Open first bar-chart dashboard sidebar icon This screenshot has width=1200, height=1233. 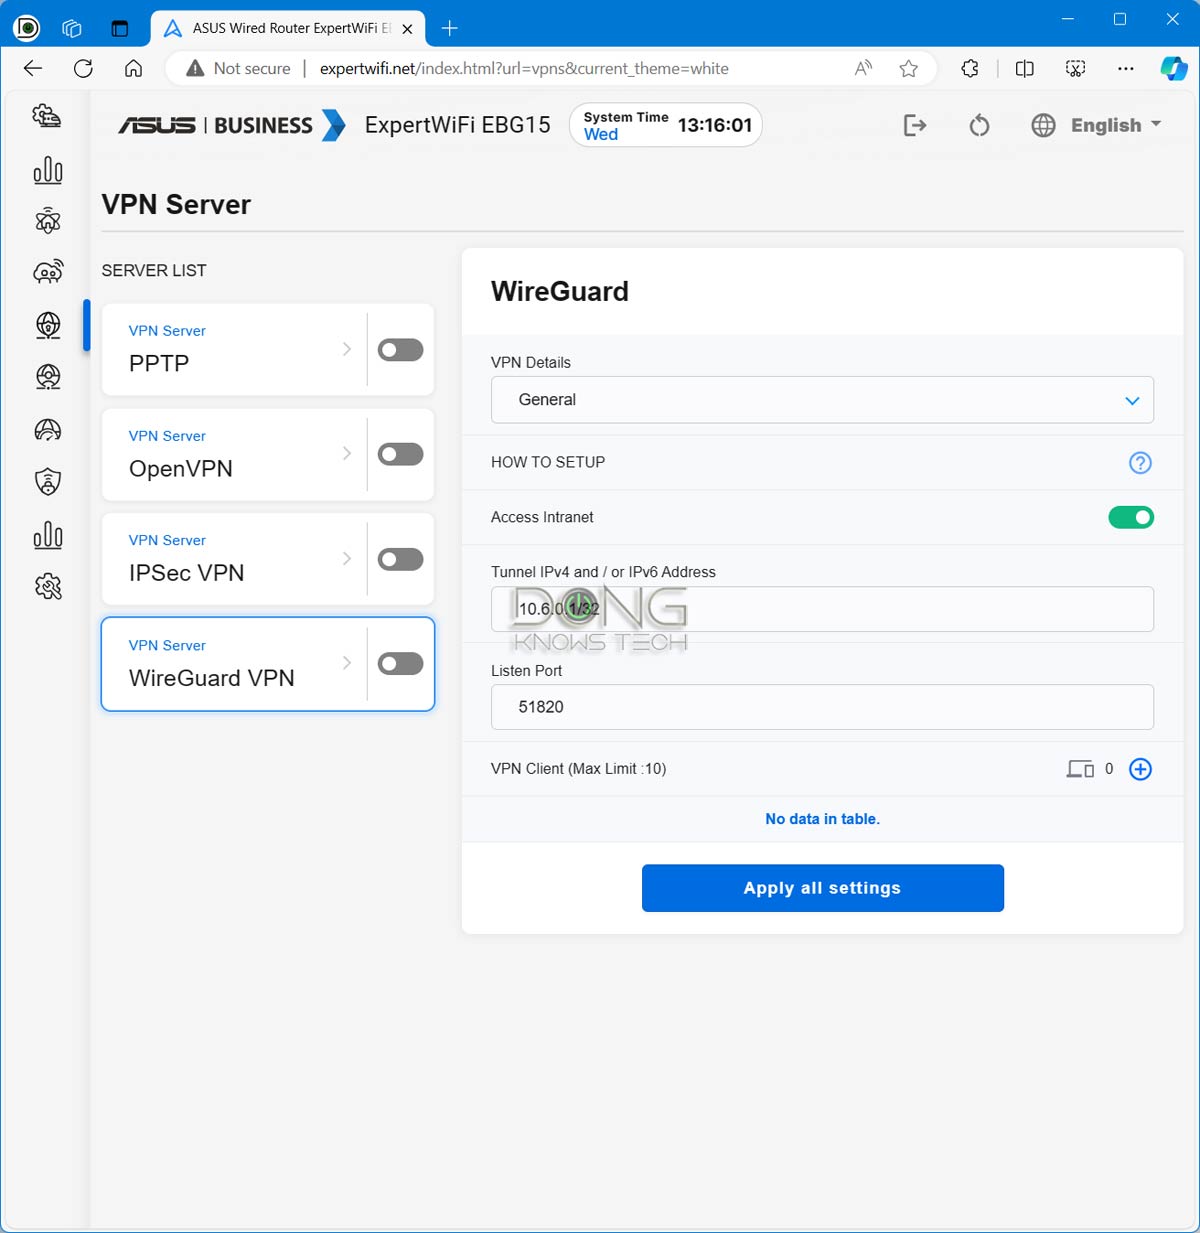(x=47, y=170)
